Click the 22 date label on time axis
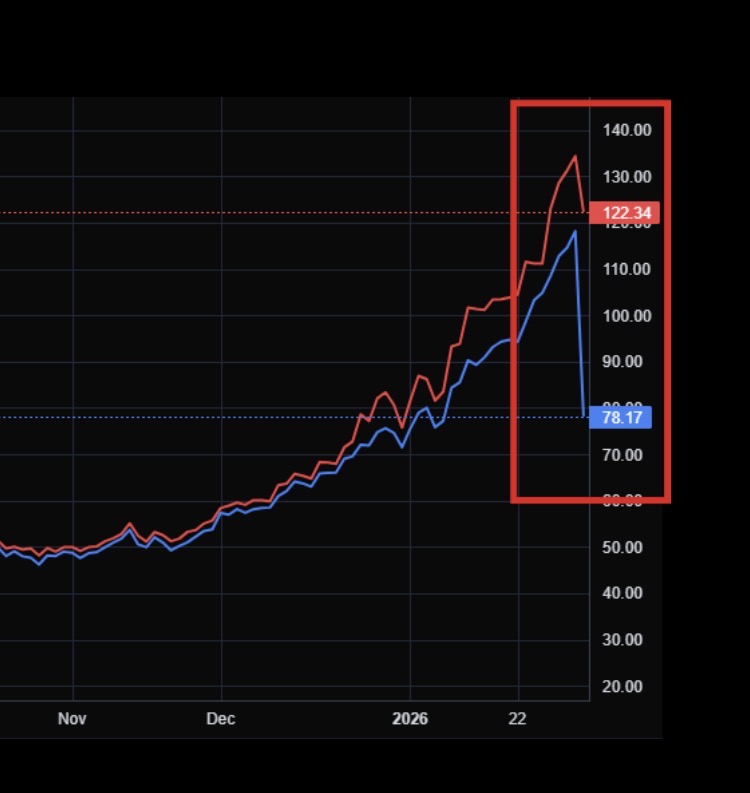Screen dimensions: 750x793 517,719
